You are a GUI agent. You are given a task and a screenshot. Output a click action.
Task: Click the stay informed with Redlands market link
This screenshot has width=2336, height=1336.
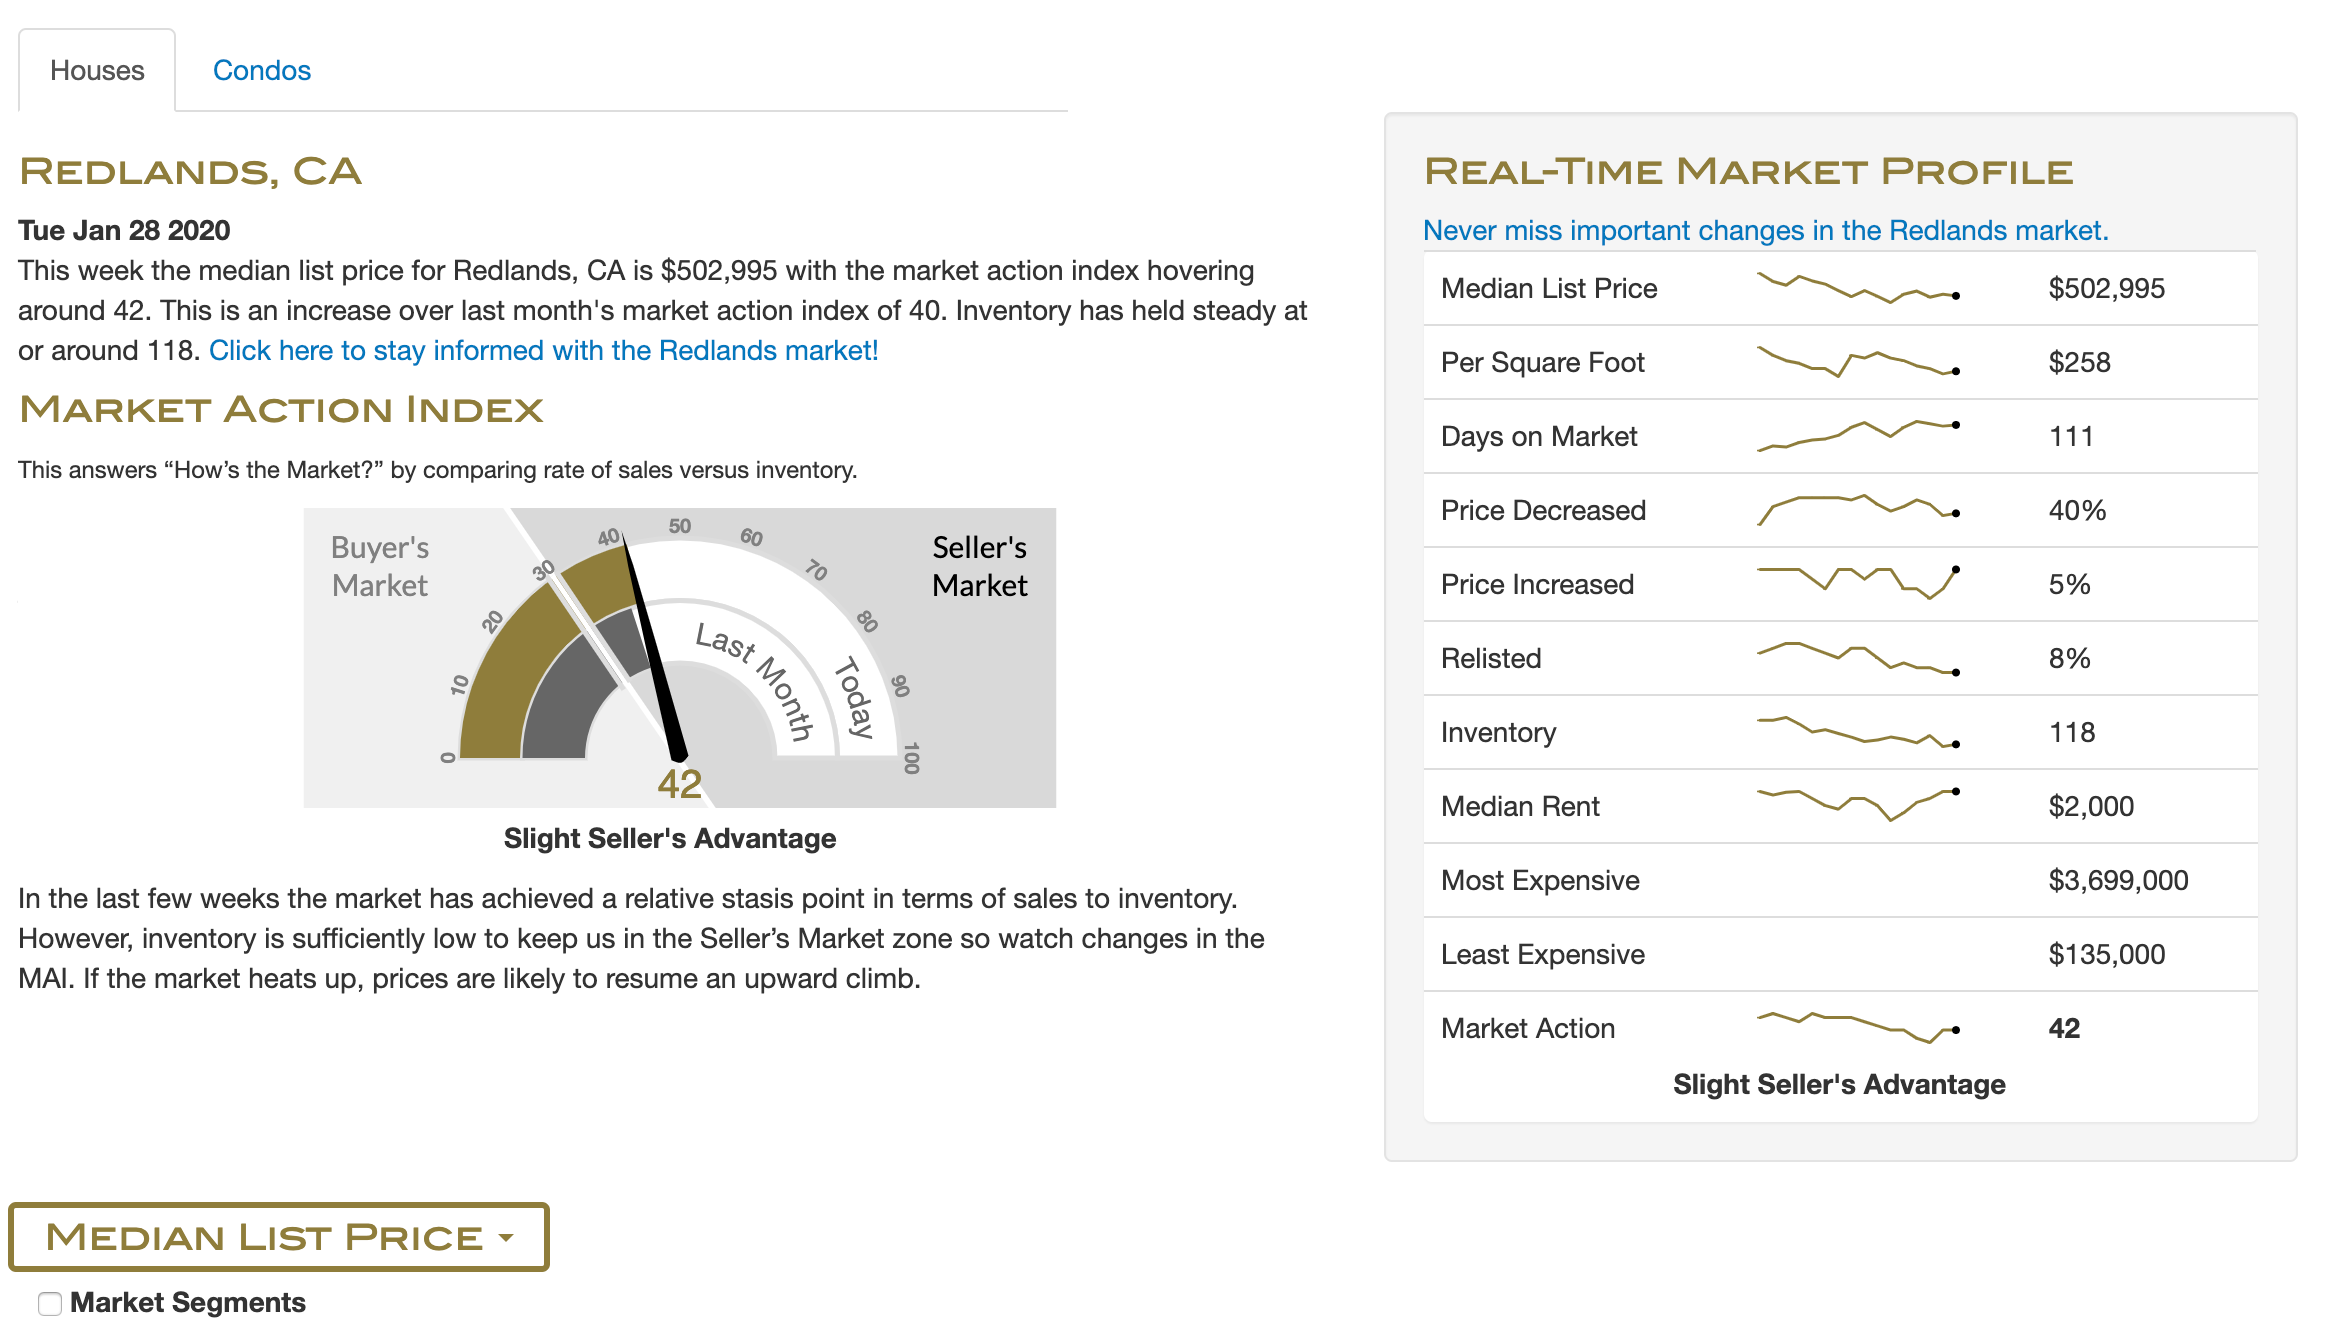coord(544,350)
